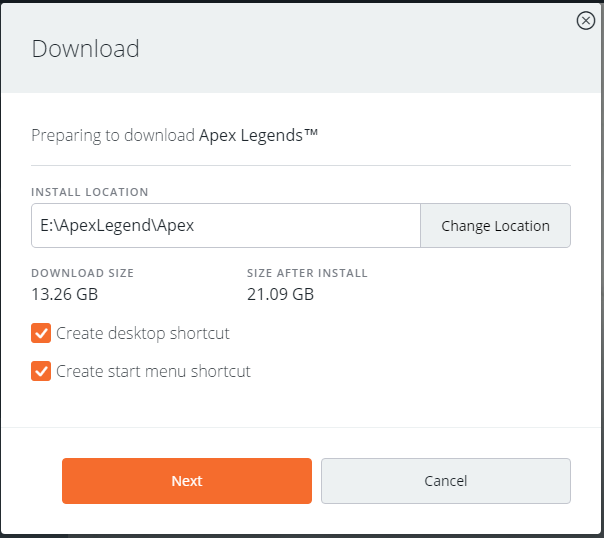The height and width of the screenshot is (538, 604).
Task: Cancel the Apex Legends download
Action: [446, 481]
